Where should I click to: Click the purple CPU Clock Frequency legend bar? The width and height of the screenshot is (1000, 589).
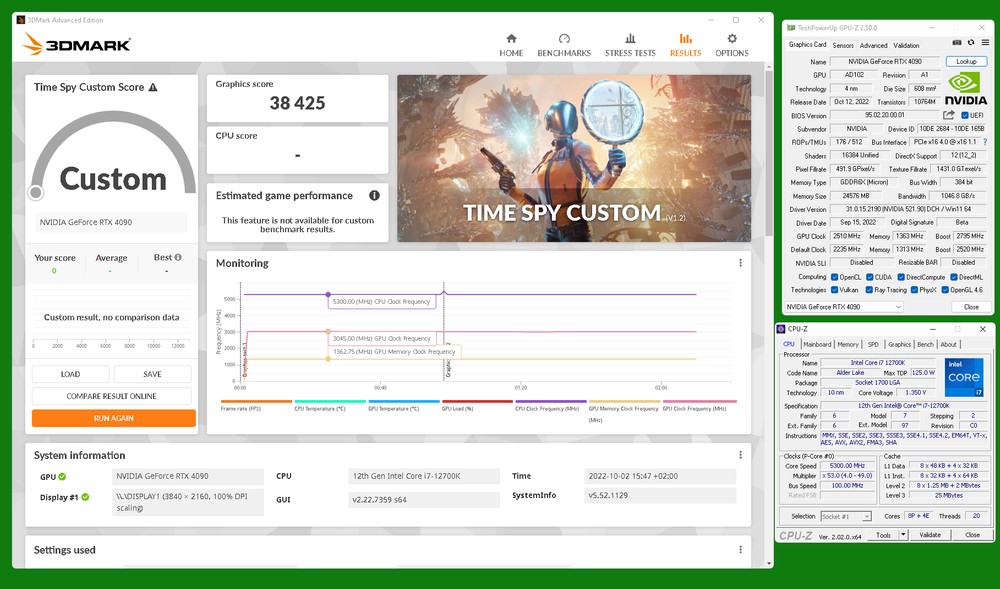[550, 402]
